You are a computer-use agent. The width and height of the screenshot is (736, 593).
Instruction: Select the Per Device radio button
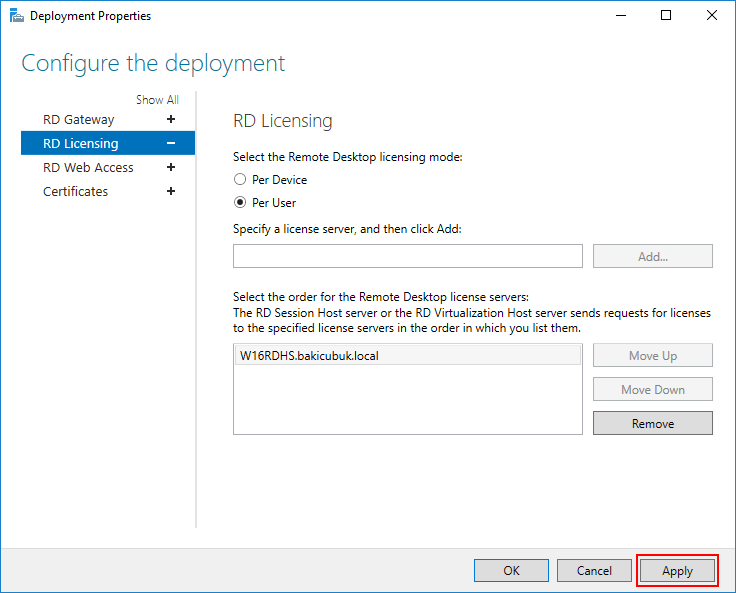[x=240, y=179]
